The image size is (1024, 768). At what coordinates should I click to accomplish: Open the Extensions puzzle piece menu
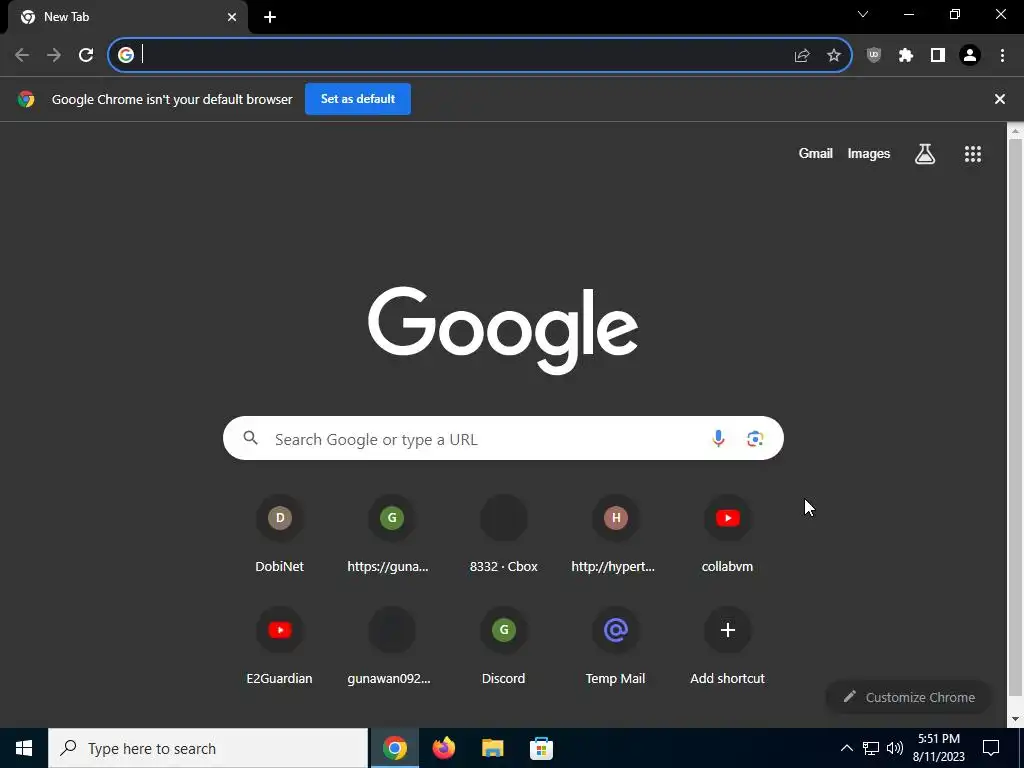point(906,56)
